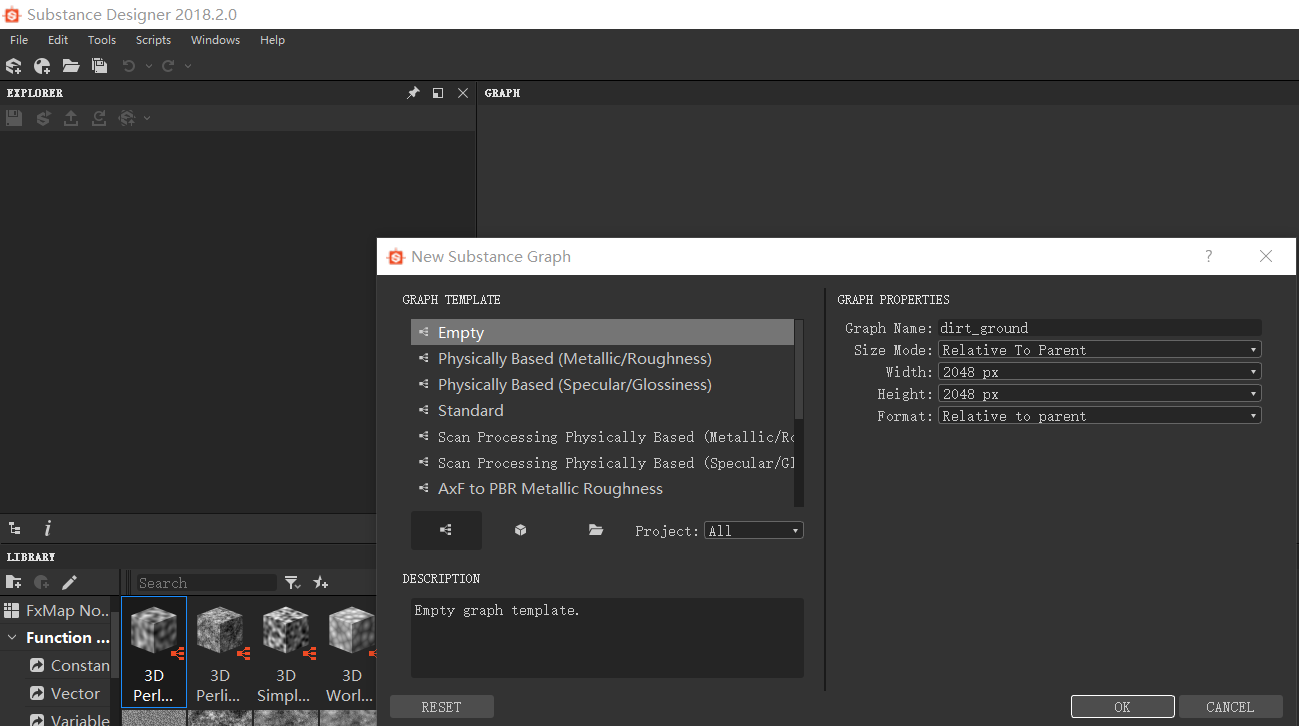Open the redo history dropdown arrow
Screen dimensions: 1299x726
click(188, 66)
